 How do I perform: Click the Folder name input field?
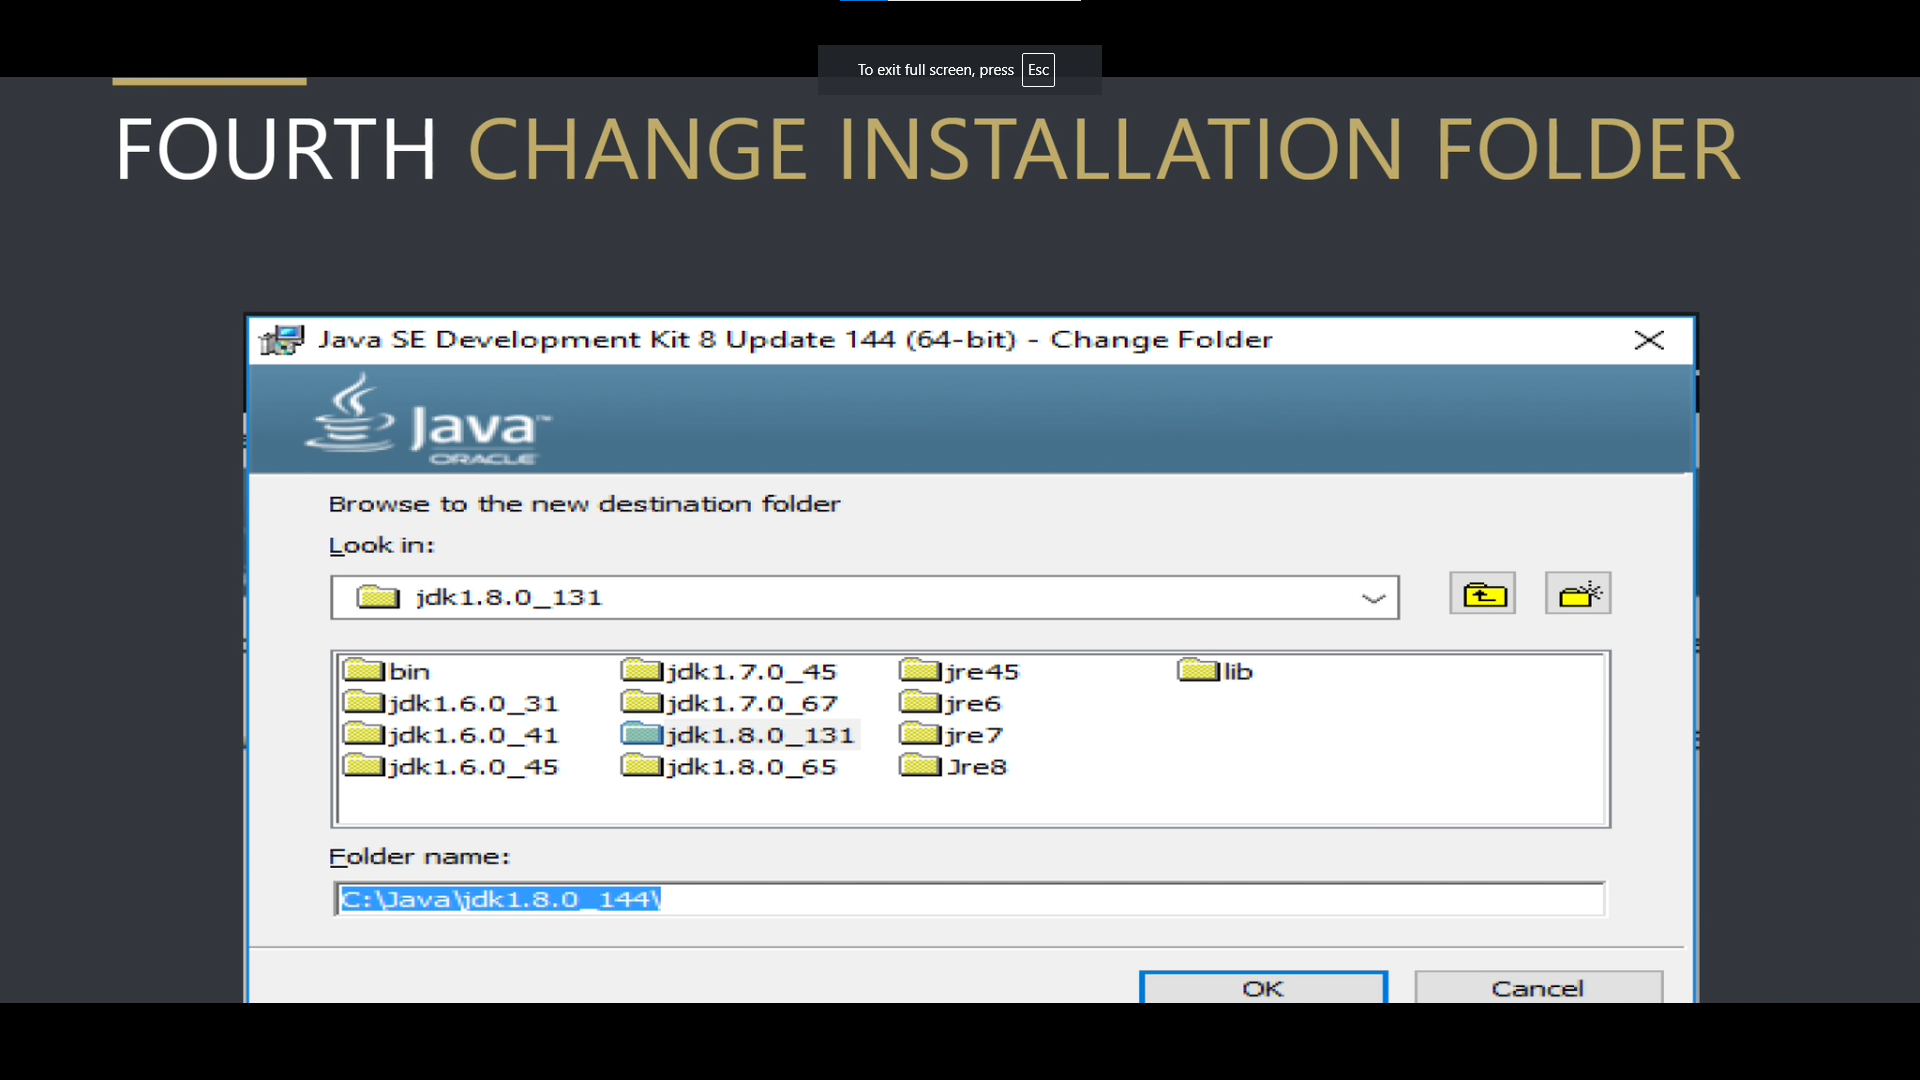[968, 898]
